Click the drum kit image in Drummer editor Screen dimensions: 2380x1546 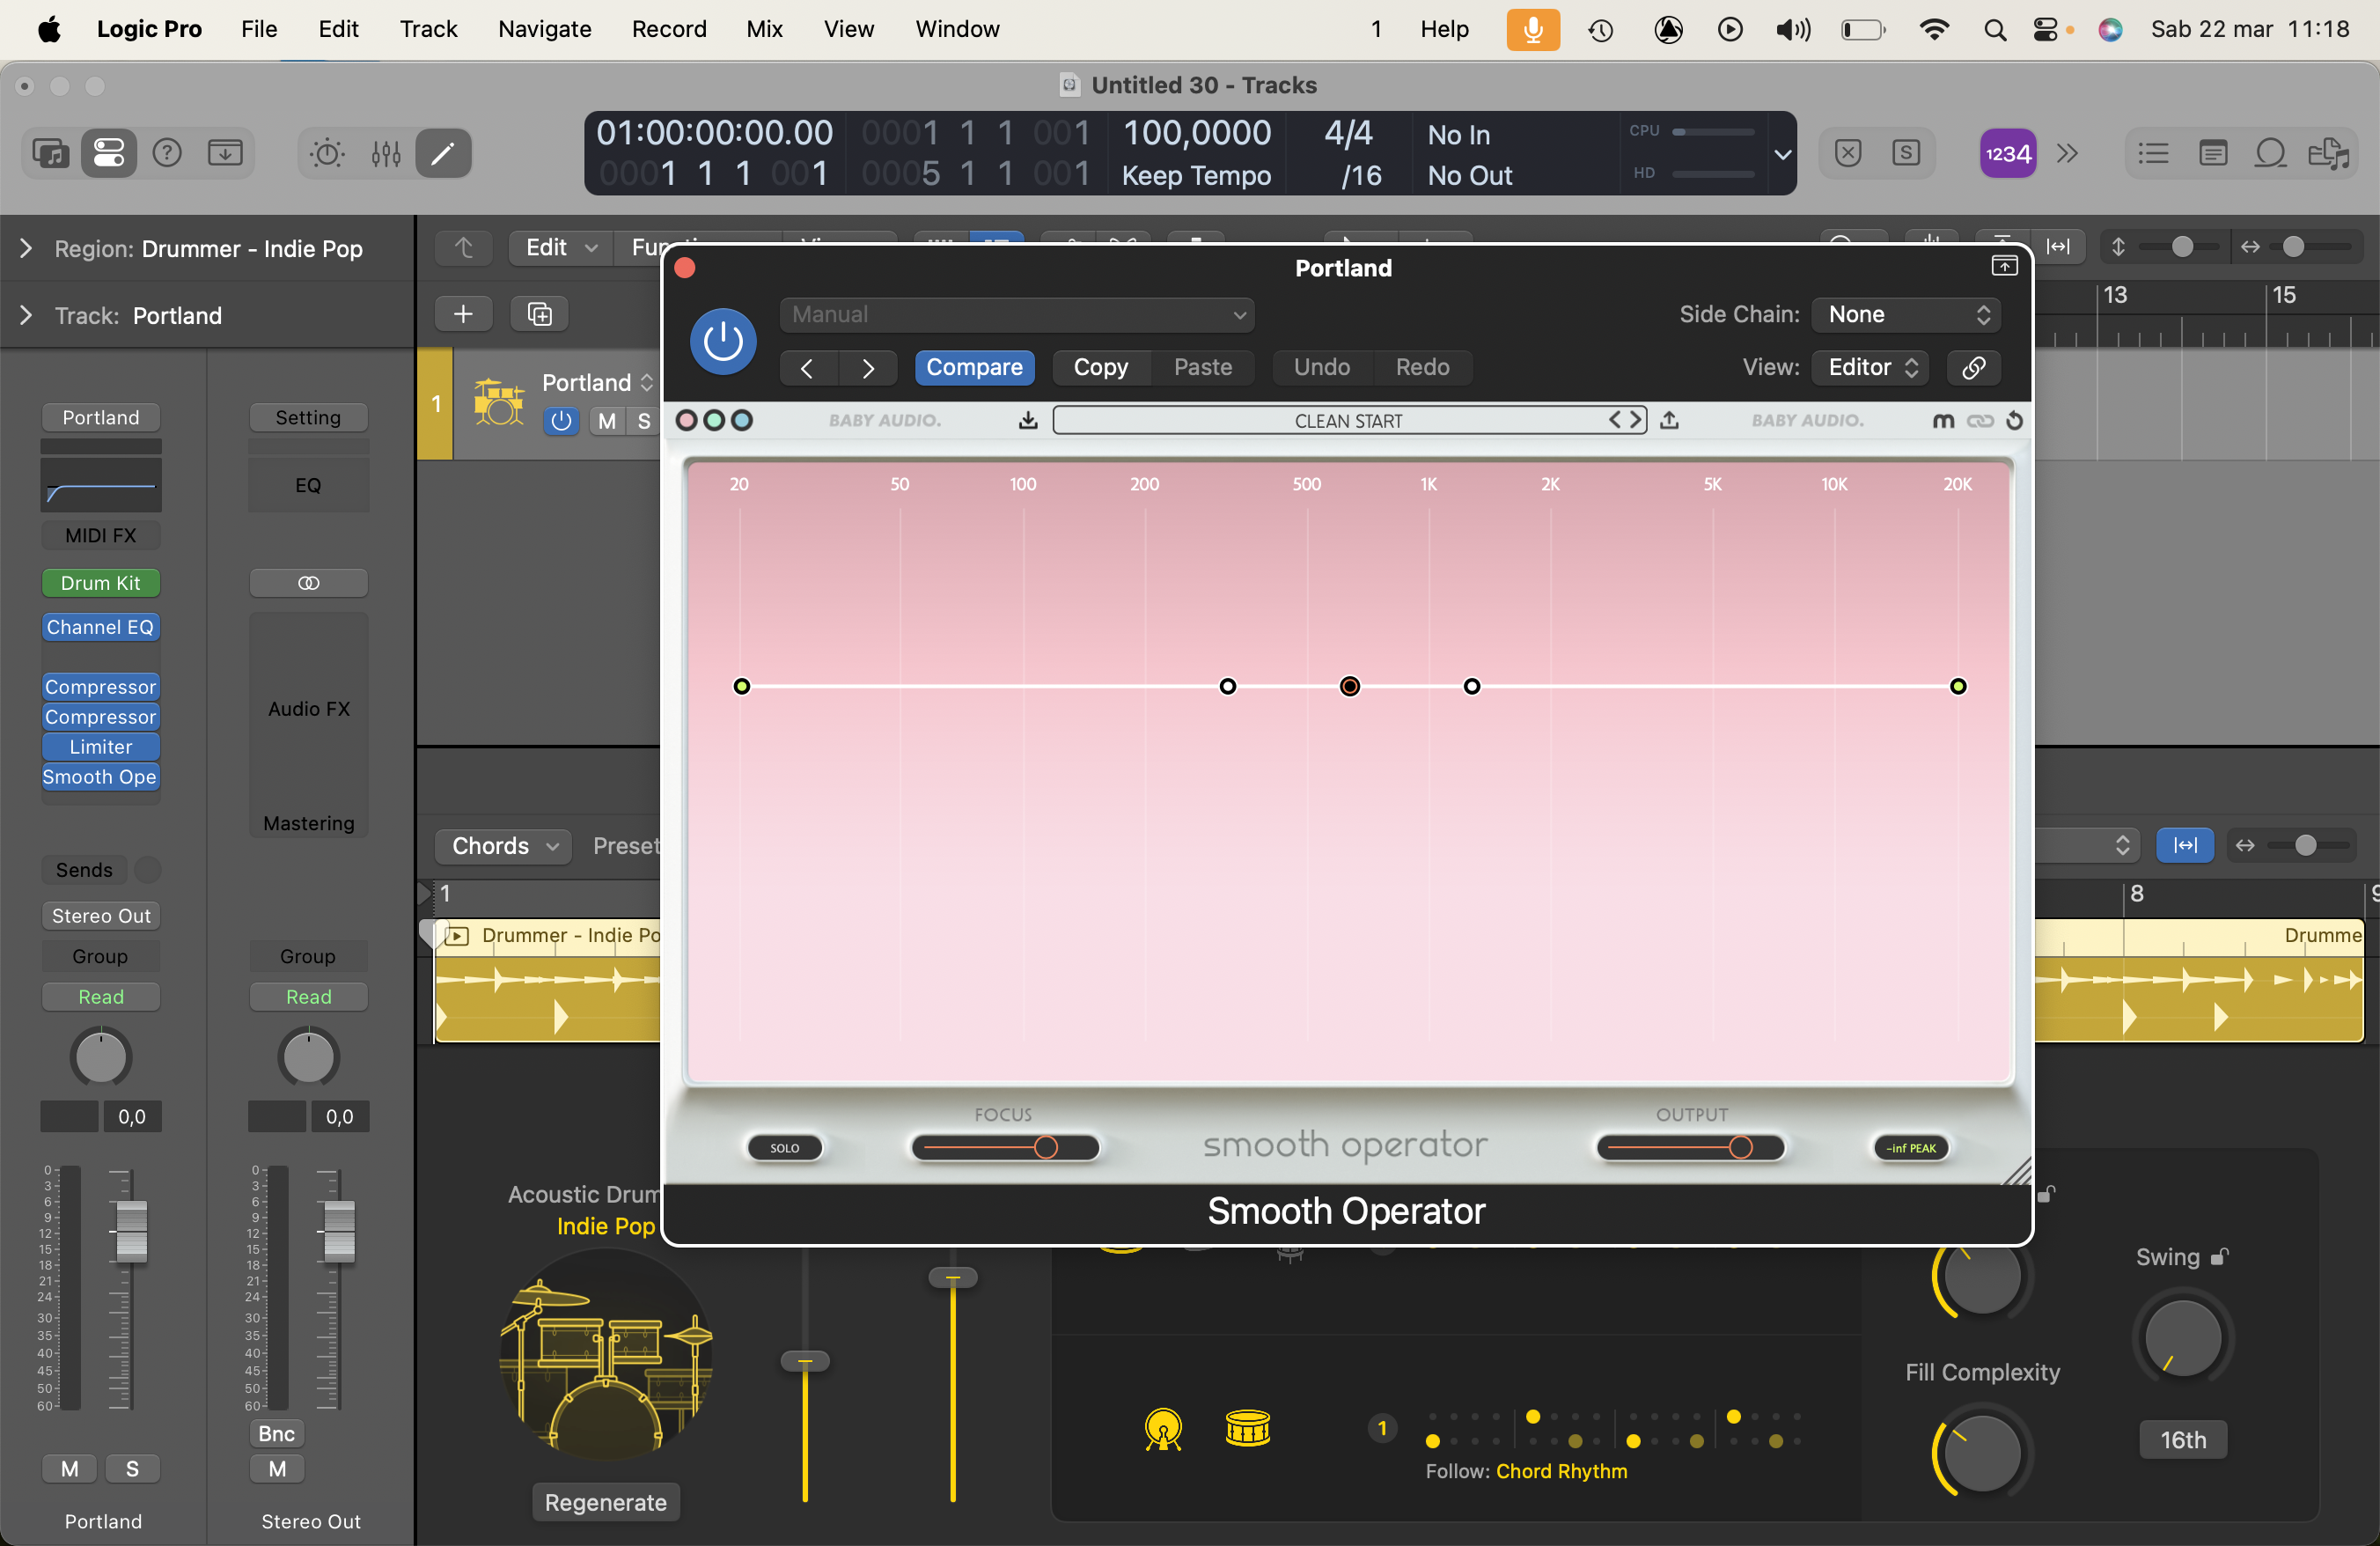[x=606, y=1355]
